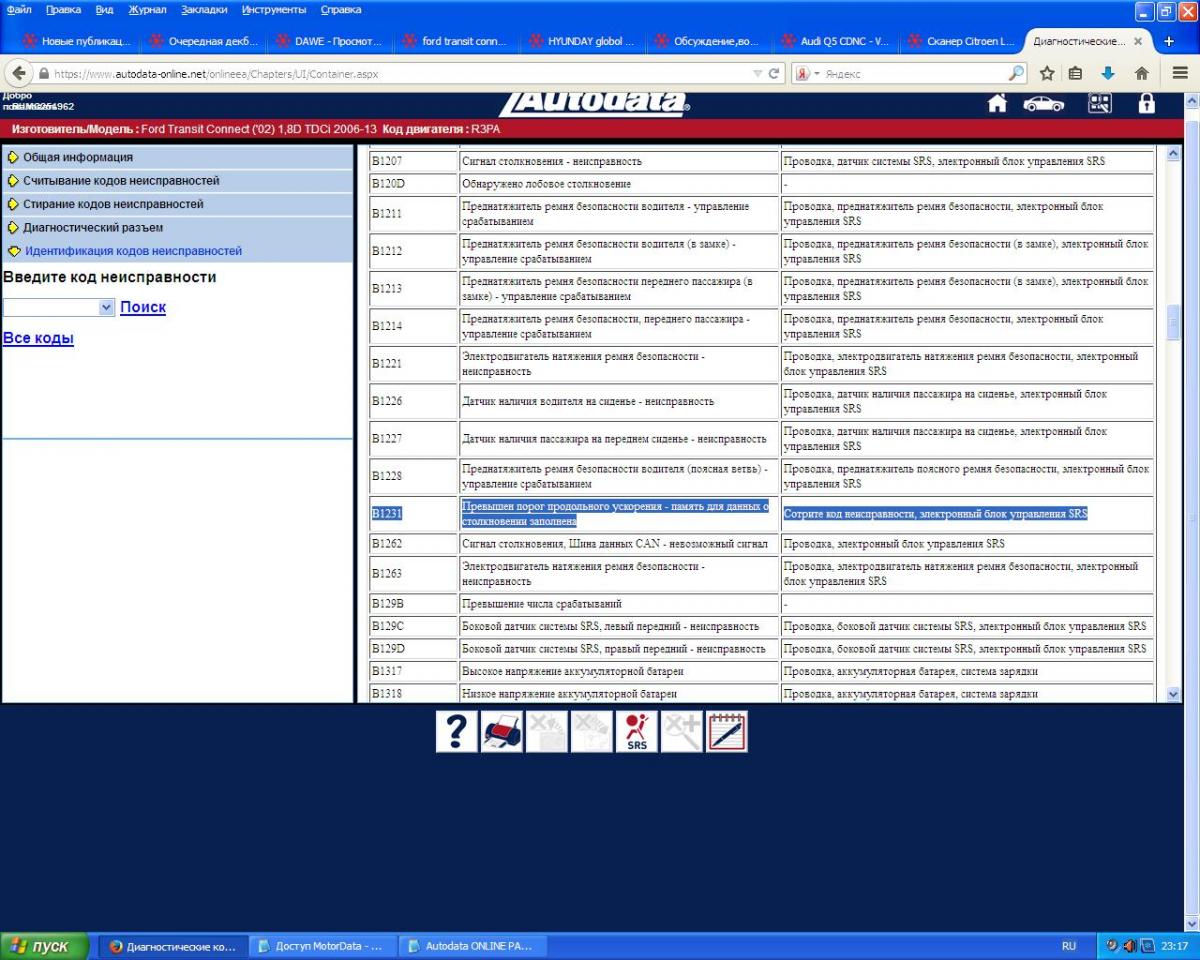Switch to Autodata ONLINE PA... taskbar window
This screenshot has height=960, width=1200.
click(x=472, y=946)
